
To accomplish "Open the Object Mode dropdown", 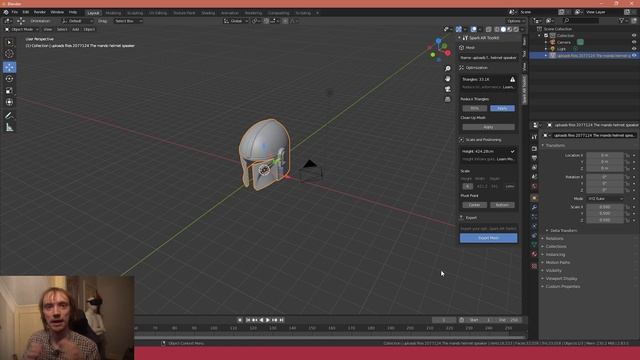I will coord(22,29).
